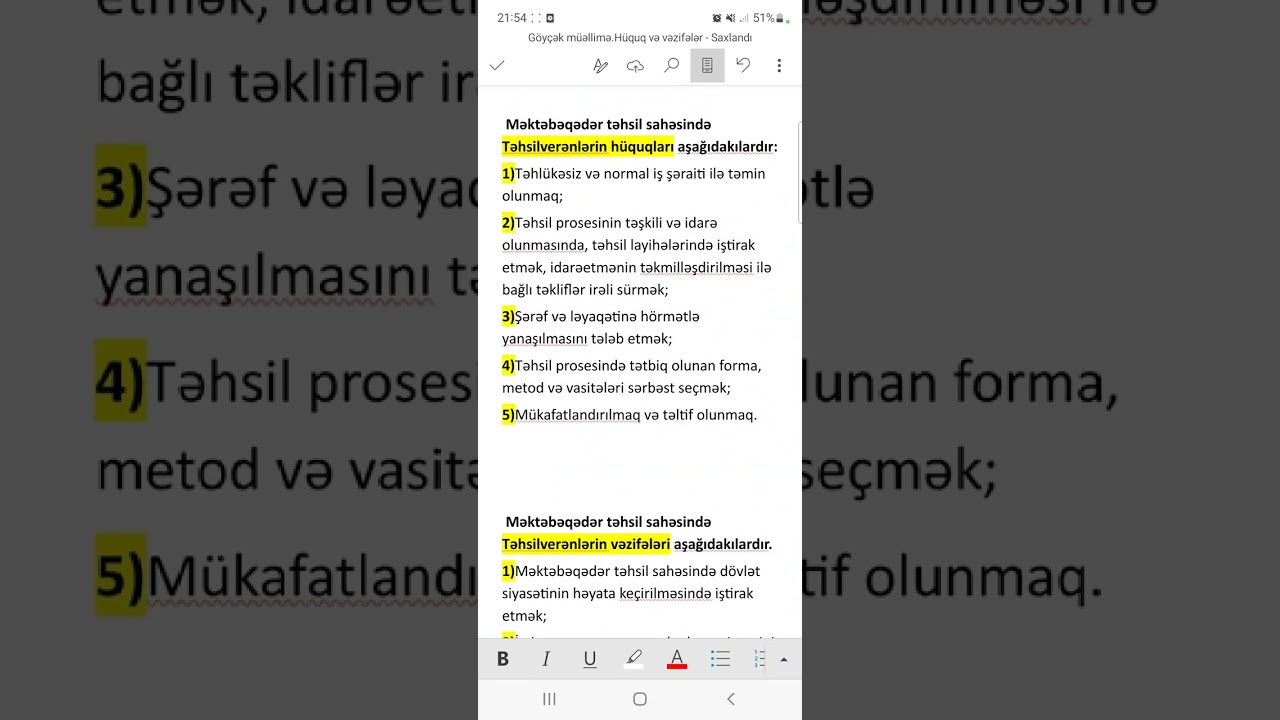Insert a bulleted list
Image resolution: width=1280 pixels, height=720 pixels.
coord(720,659)
